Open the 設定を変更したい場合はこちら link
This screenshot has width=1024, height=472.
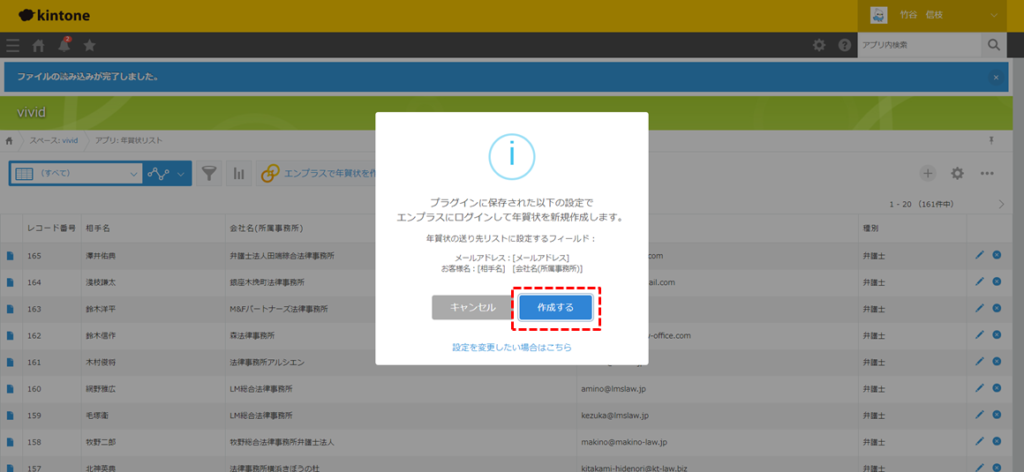[x=511, y=347]
